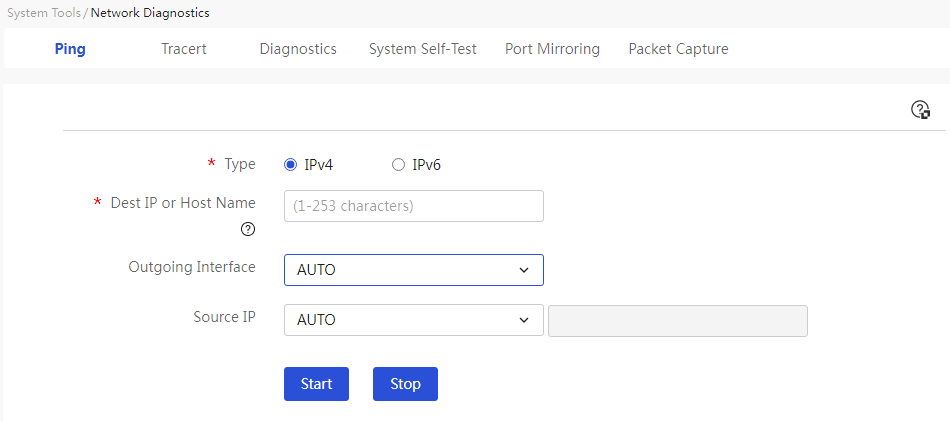Open the Port Mirroring tab
This screenshot has width=950, height=421.
point(553,49)
